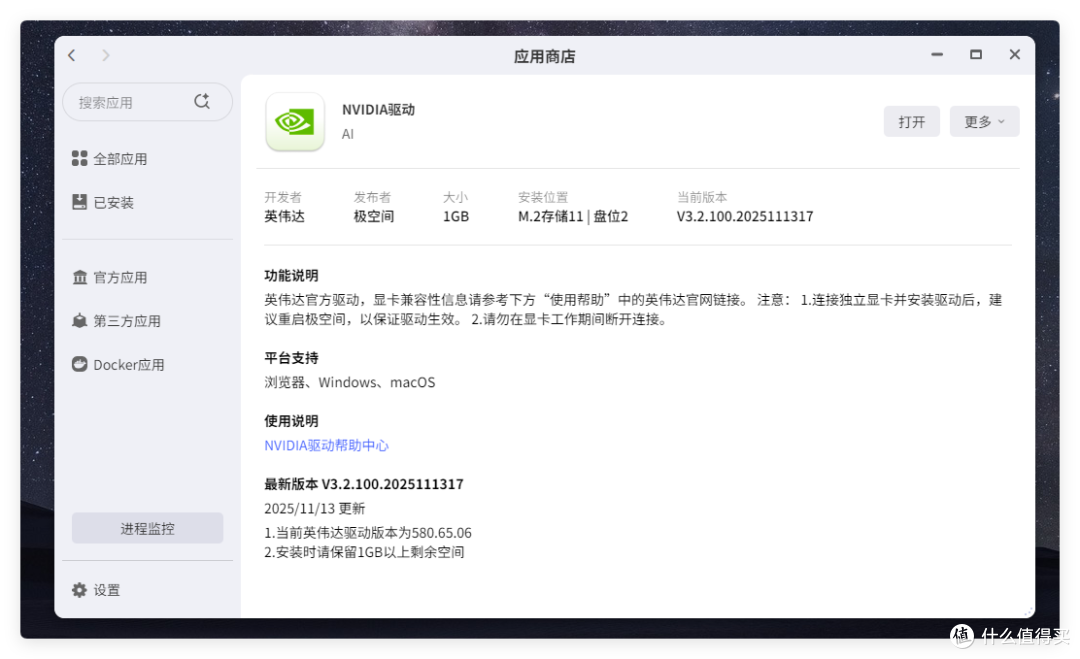The height and width of the screenshot is (659, 1080).
Task: Go back with the left arrow
Action: 72,55
